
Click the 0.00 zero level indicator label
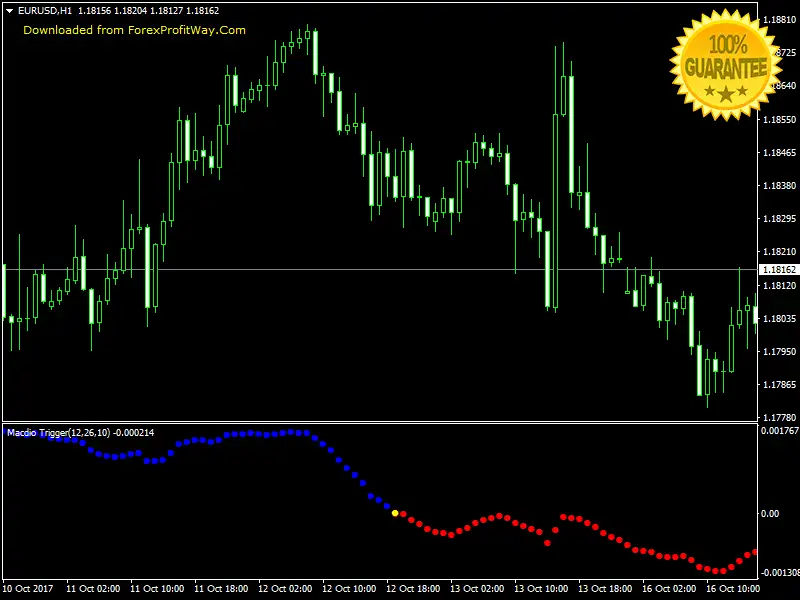pyautogui.click(x=770, y=514)
